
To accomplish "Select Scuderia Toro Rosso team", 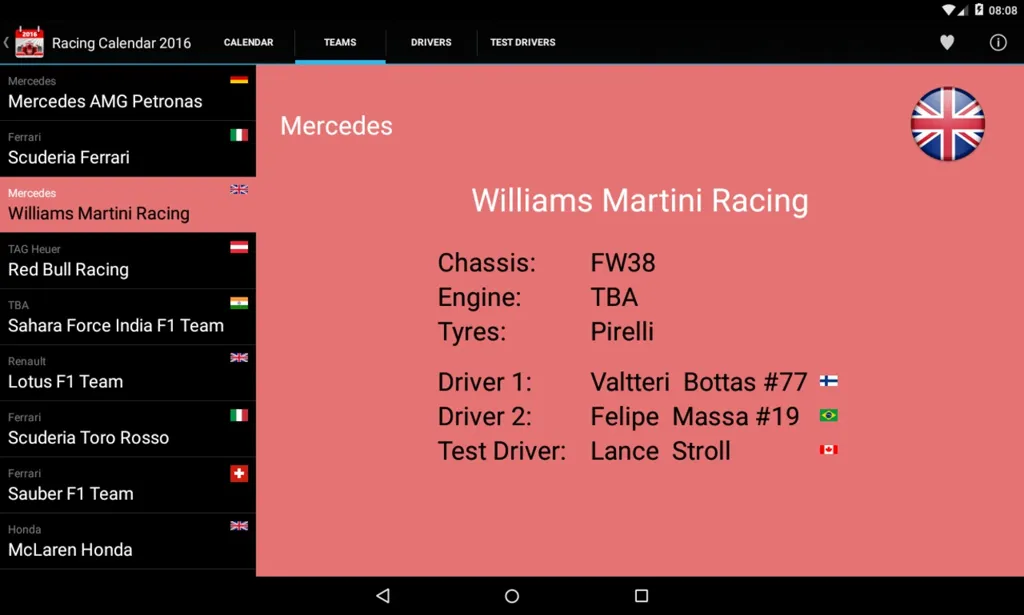I will (x=128, y=430).
